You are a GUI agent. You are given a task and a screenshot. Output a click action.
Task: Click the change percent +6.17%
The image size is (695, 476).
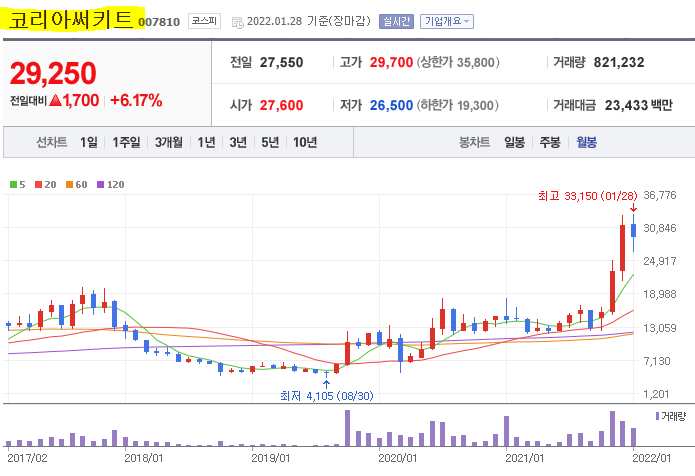coord(136,101)
